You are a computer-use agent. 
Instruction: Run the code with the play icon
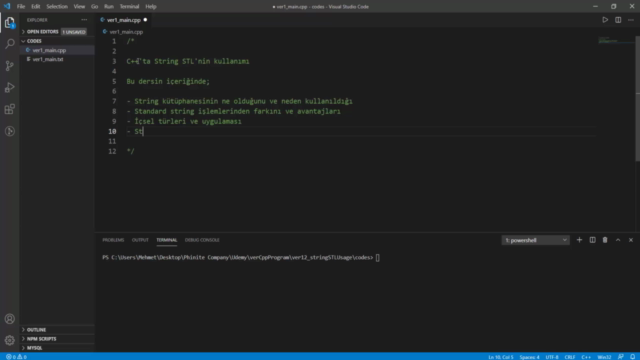point(605,20)
